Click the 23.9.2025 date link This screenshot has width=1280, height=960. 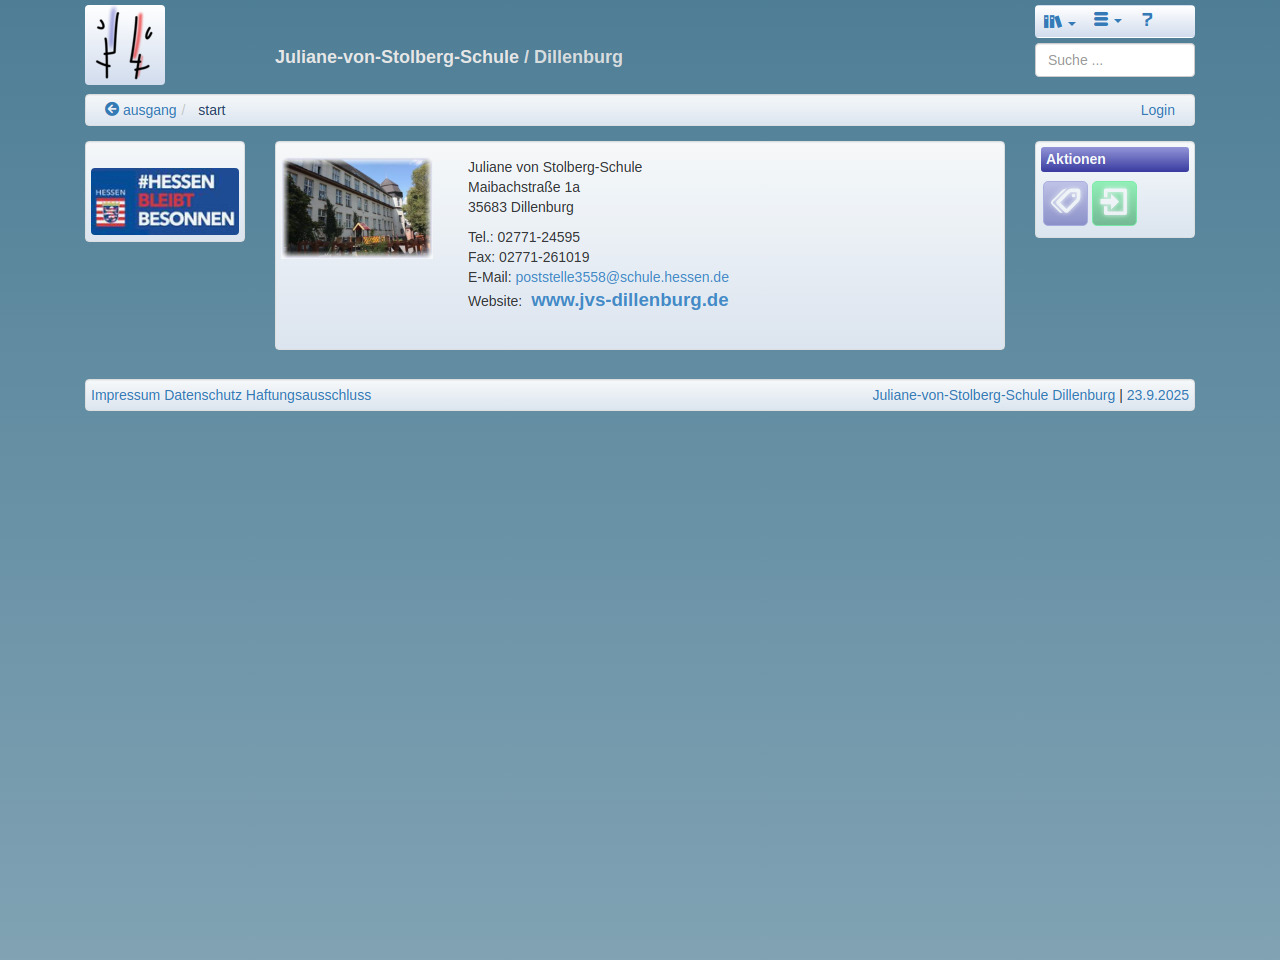tap(1157, 395)
